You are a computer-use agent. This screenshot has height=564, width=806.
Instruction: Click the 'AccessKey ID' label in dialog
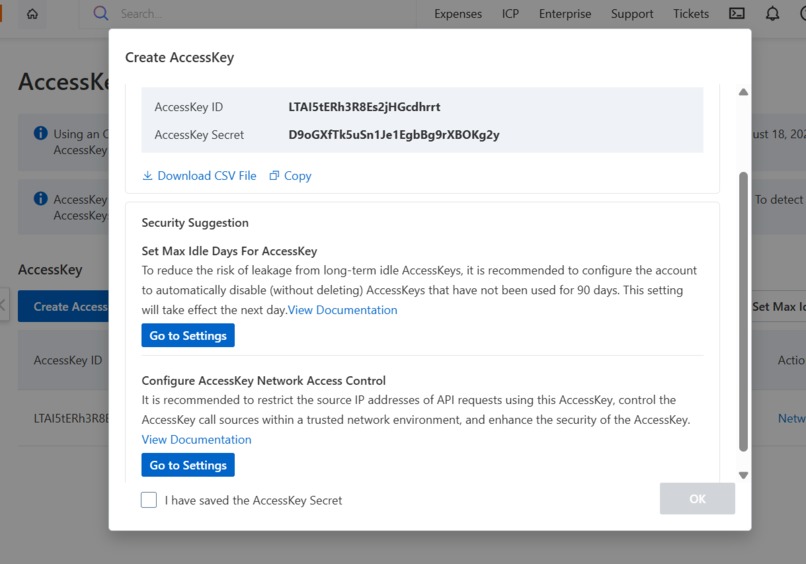(x=189, y=107)
